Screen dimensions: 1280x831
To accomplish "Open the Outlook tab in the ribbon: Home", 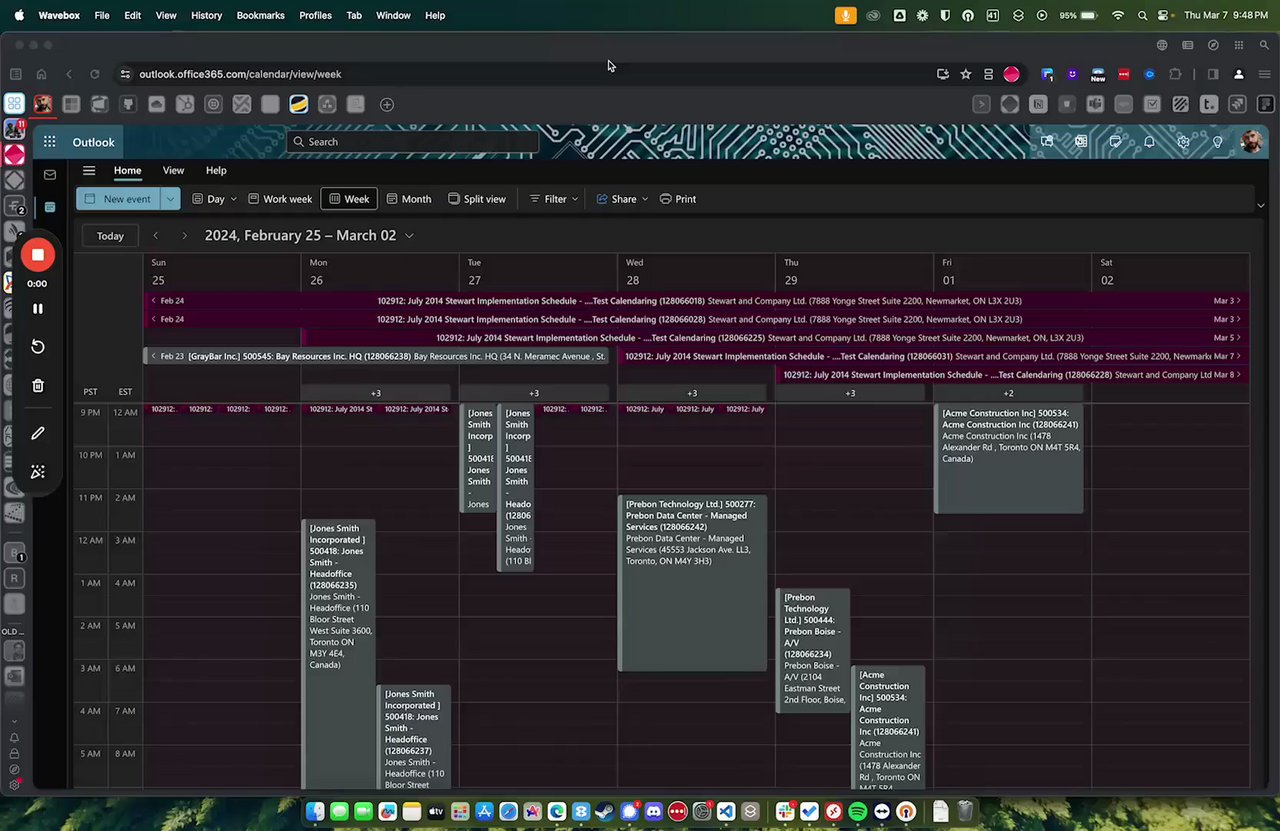I will pyautogui.click(x=127, y=171).
